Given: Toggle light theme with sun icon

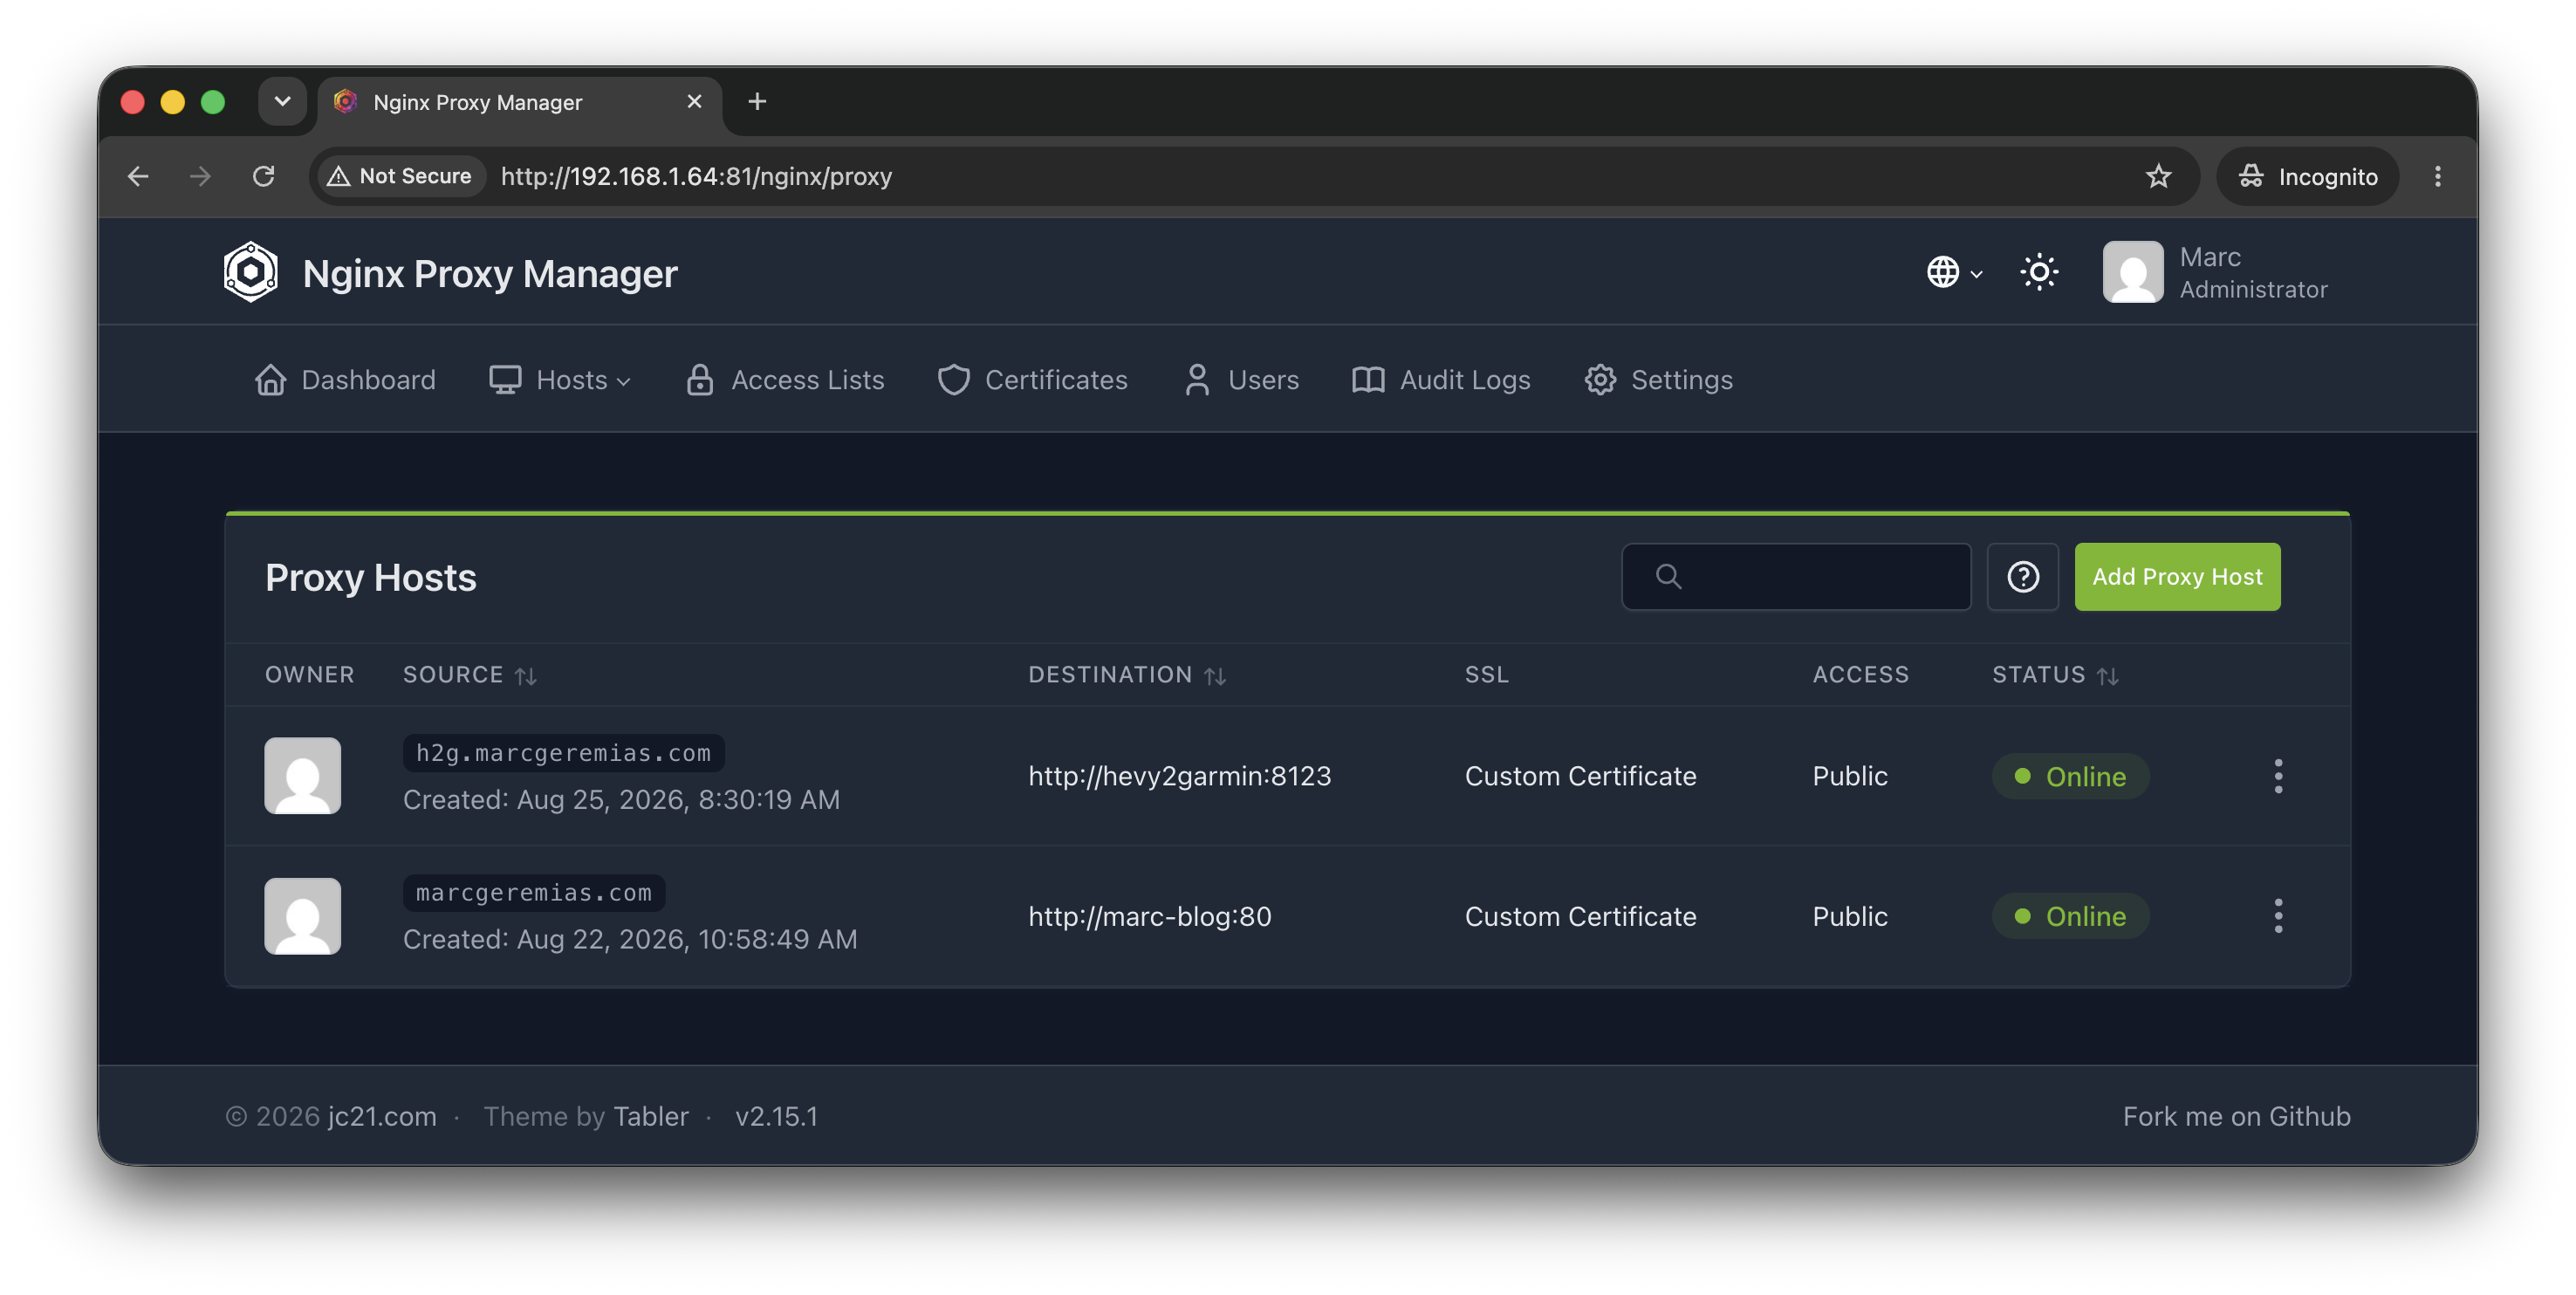Looking at the screenshot, I should coord(2038,272).
